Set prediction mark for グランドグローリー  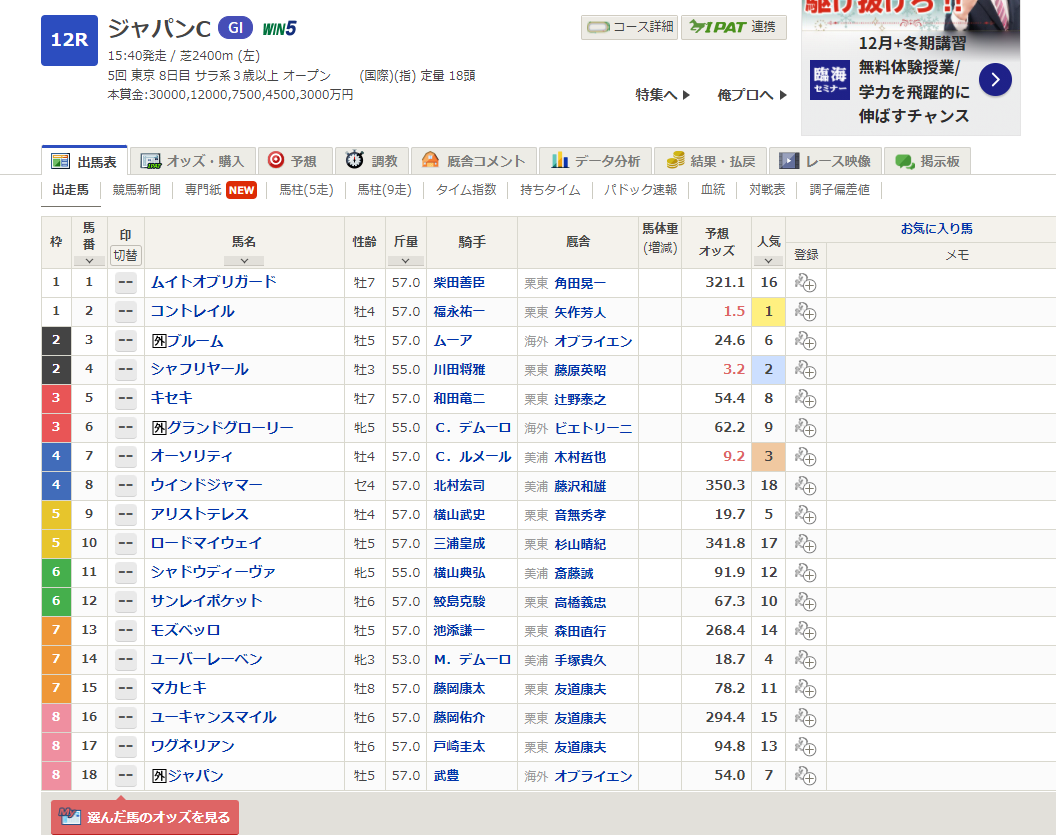point(126,428)
